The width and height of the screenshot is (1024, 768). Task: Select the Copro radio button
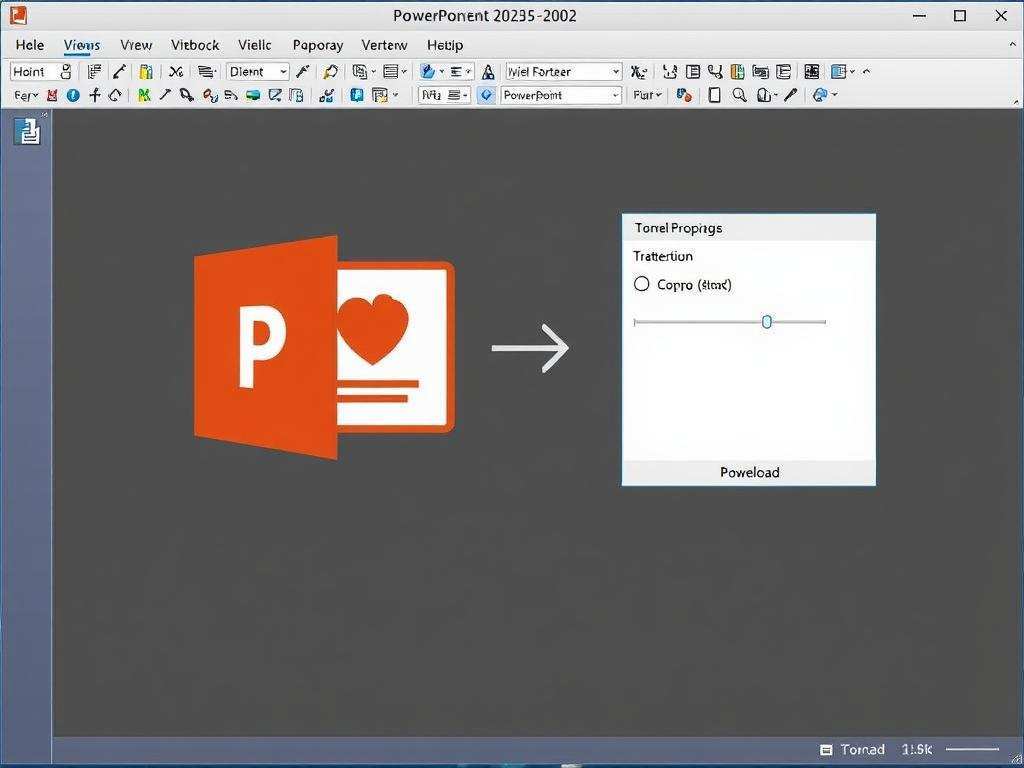point(641,284)
